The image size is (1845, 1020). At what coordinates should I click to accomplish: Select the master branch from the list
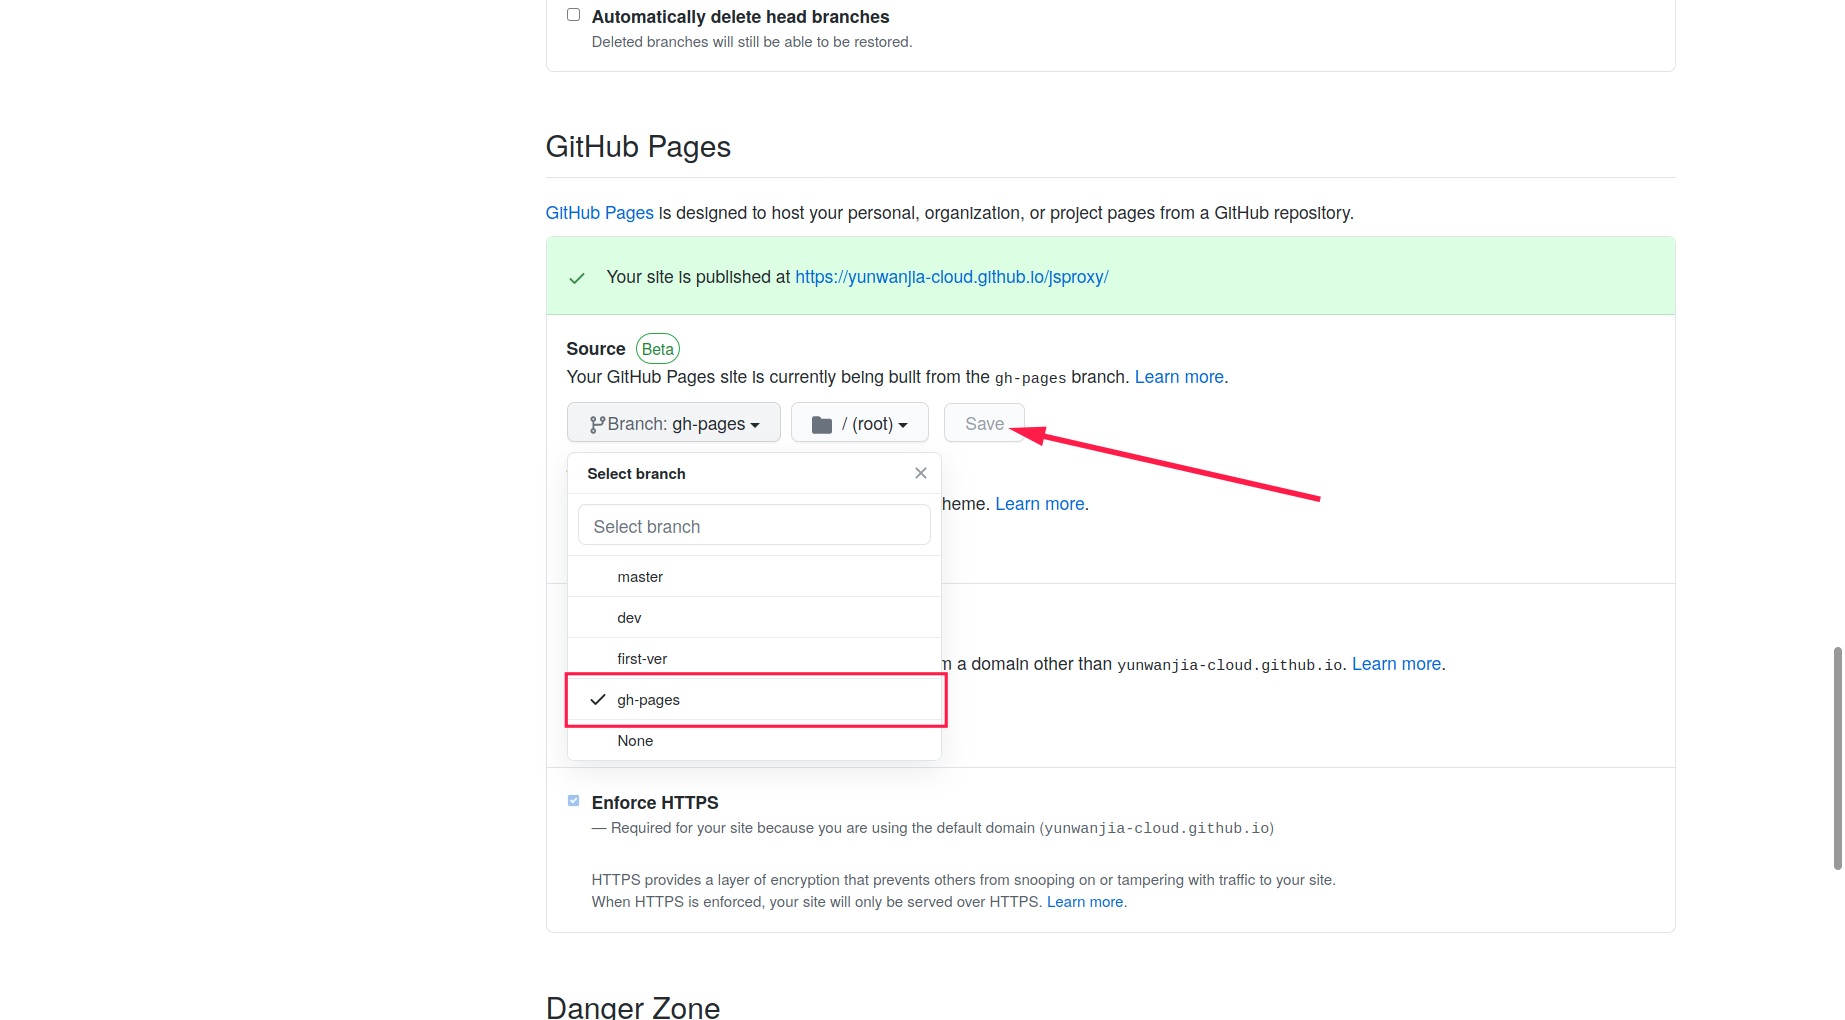pyautogui.click(x=640, y=576)
